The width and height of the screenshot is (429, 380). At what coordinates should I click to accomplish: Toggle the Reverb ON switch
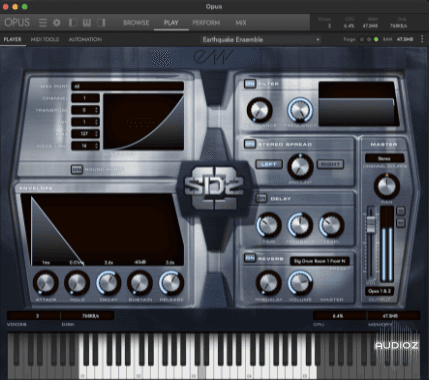pos(250,258)
